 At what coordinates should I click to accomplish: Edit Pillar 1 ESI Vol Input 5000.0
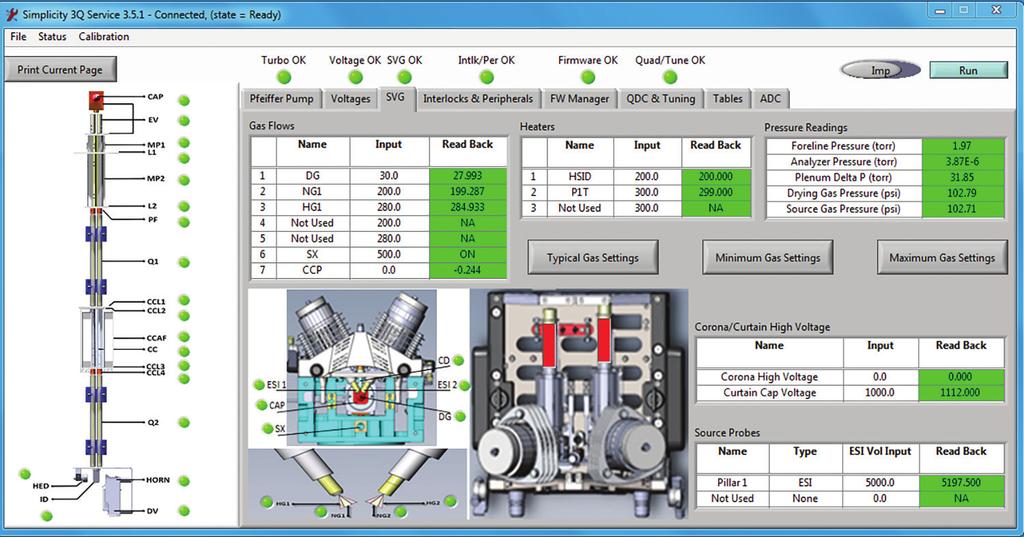point(880,483)
